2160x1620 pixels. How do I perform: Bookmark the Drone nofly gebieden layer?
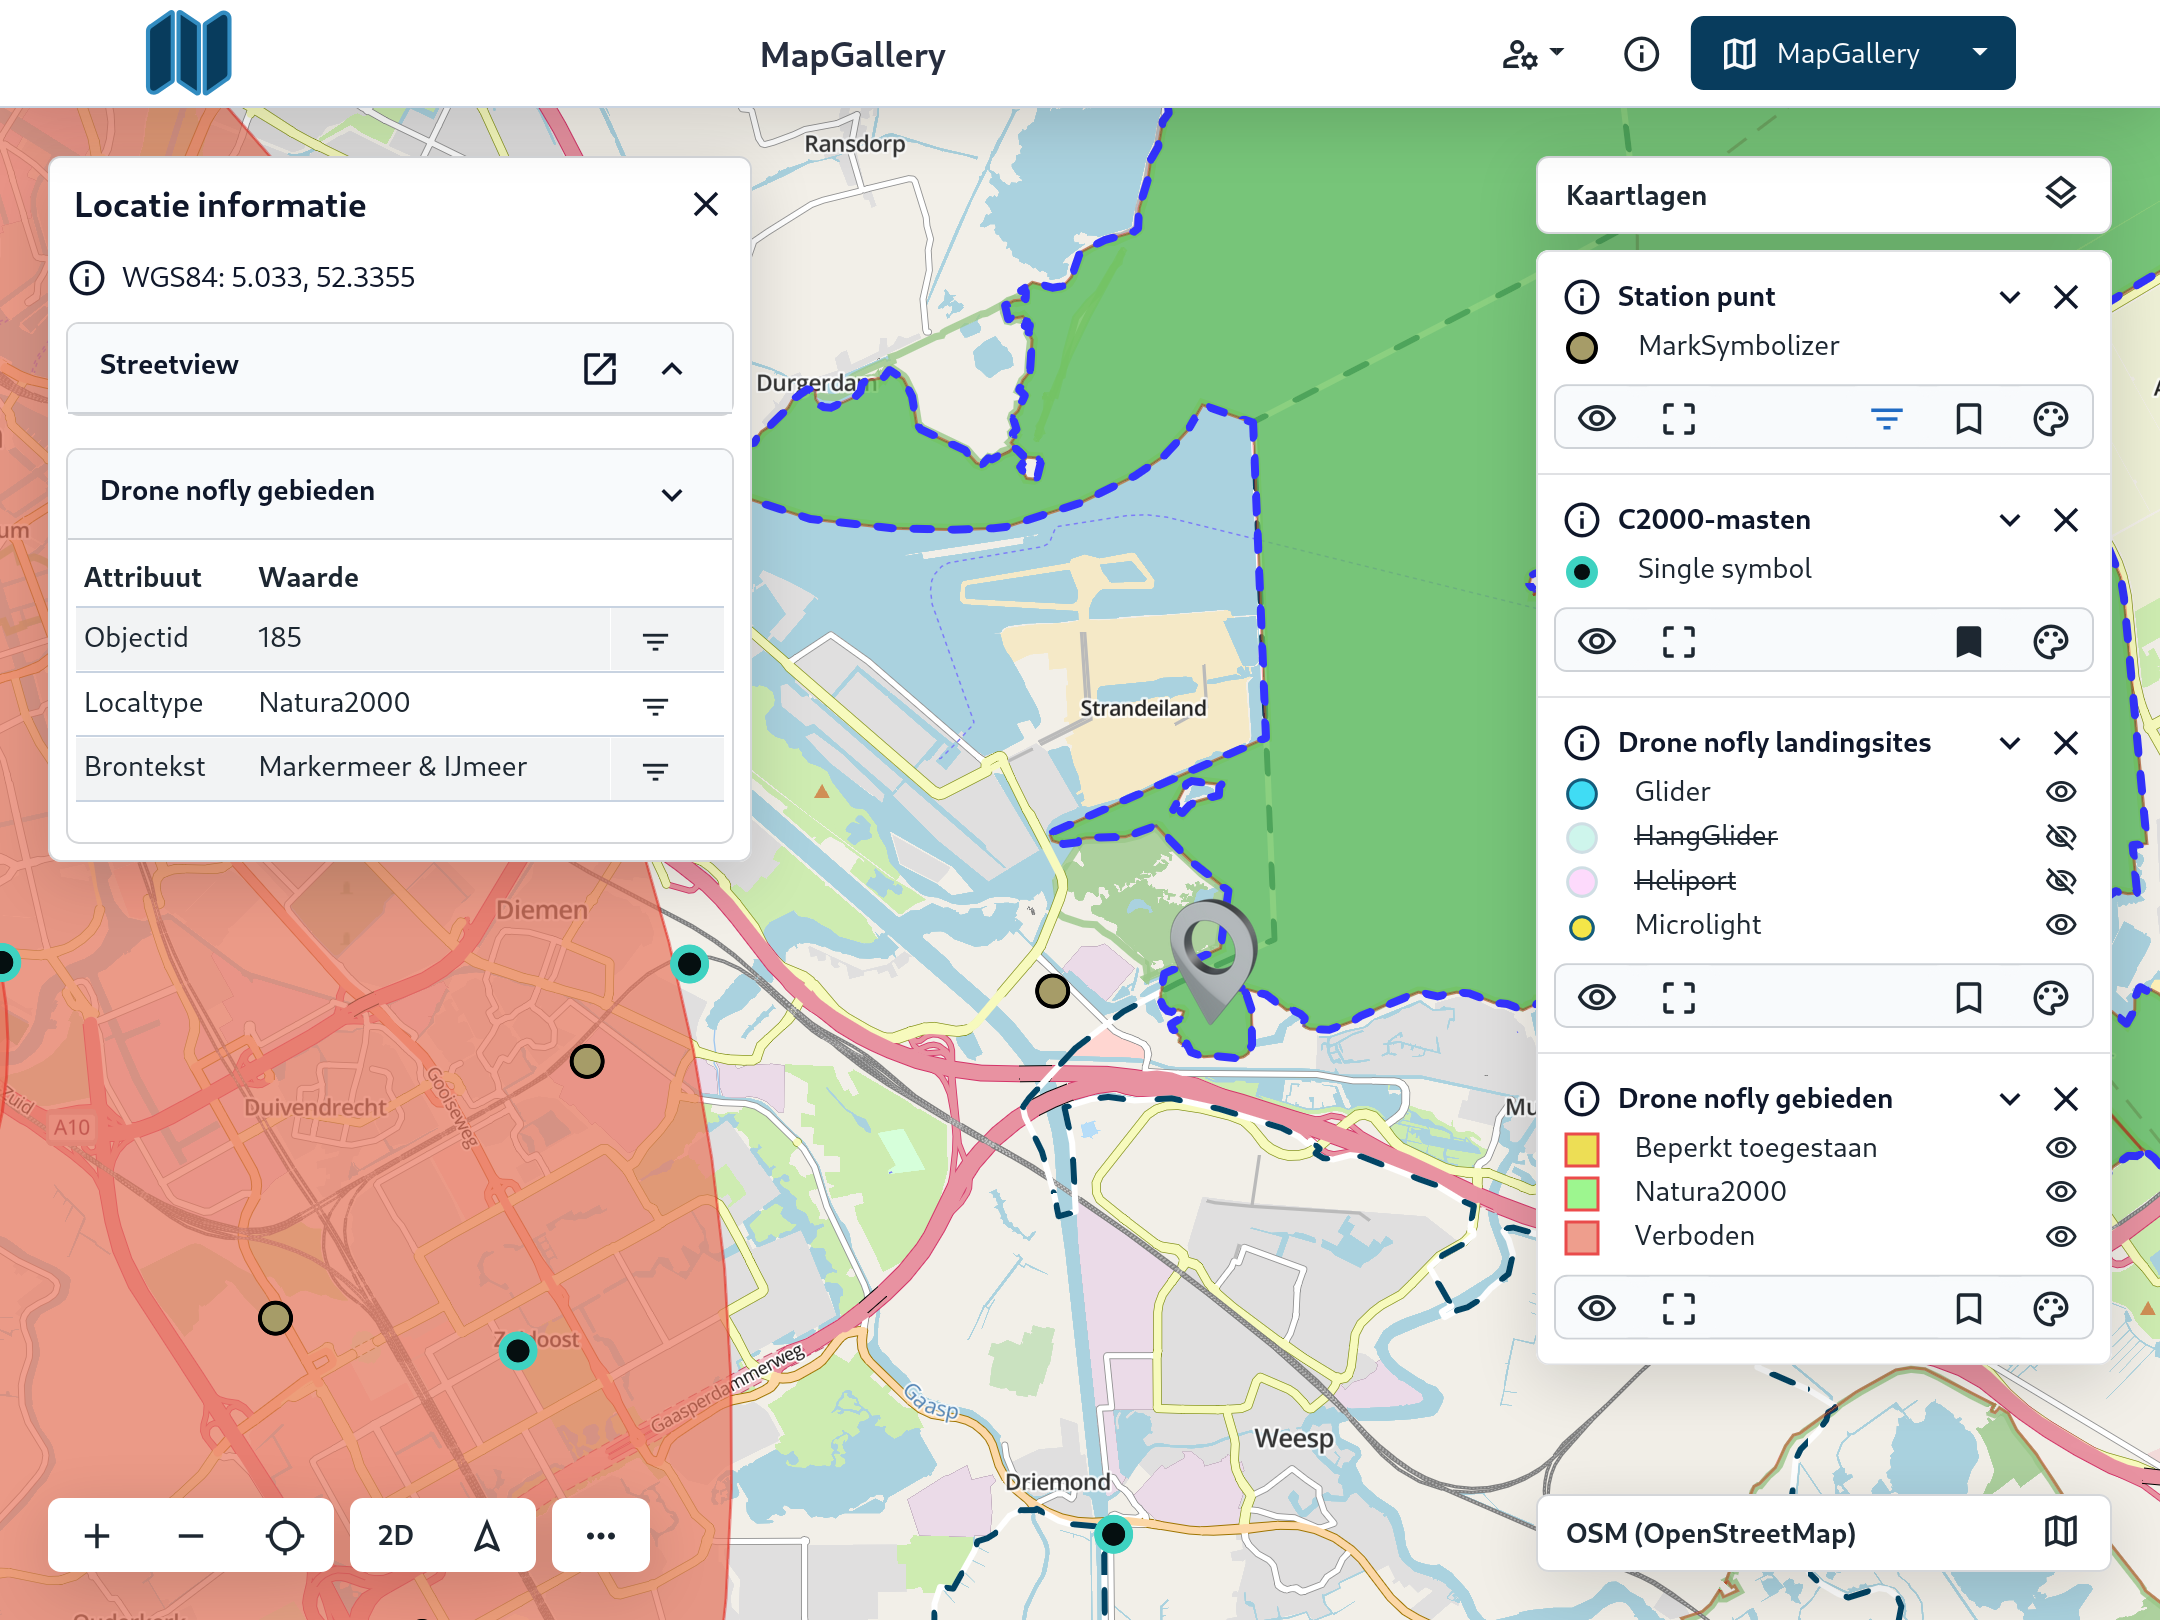click(1968, 1308)
